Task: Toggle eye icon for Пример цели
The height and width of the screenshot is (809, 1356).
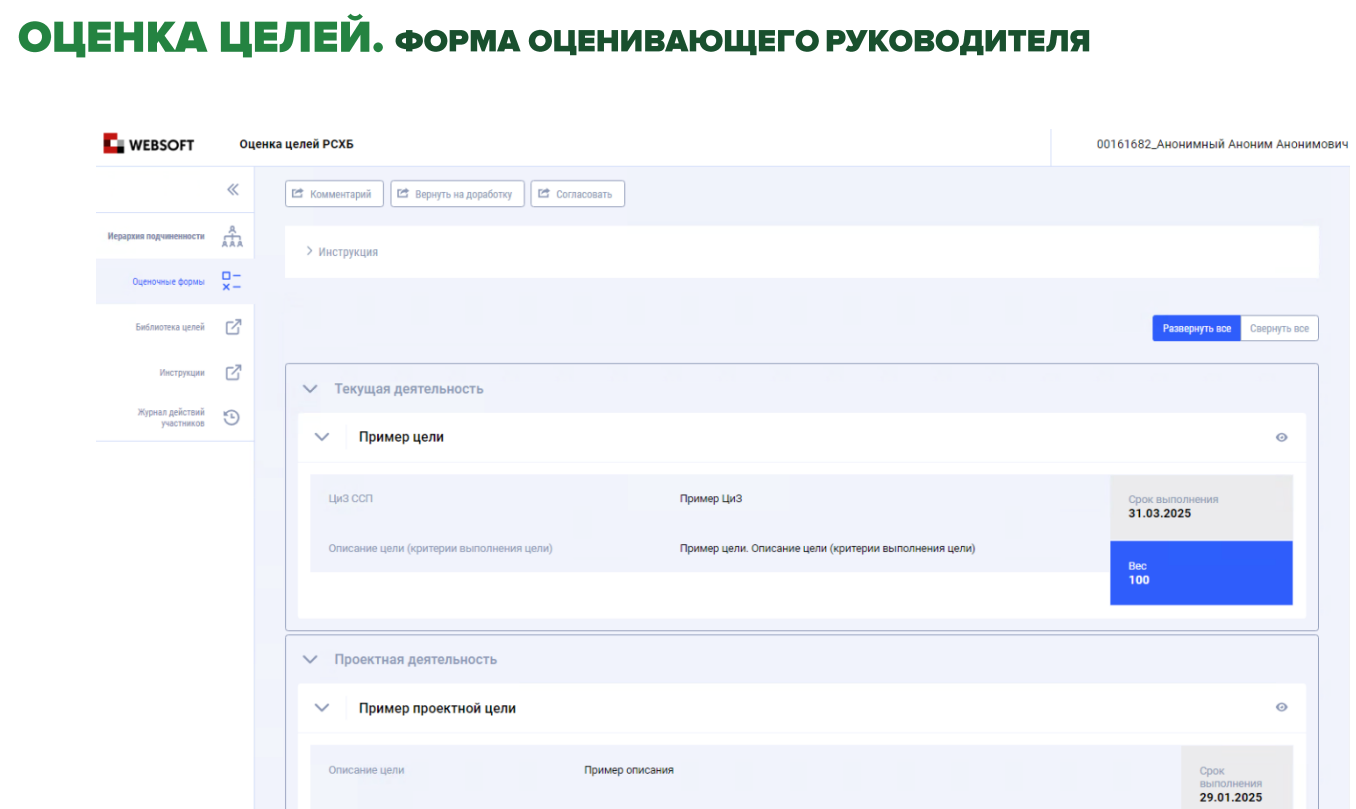Action: pyautogui.click(x=1282, y=437)
